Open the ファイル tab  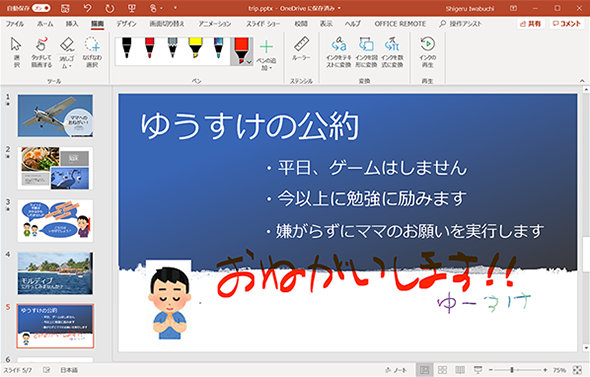15,24
